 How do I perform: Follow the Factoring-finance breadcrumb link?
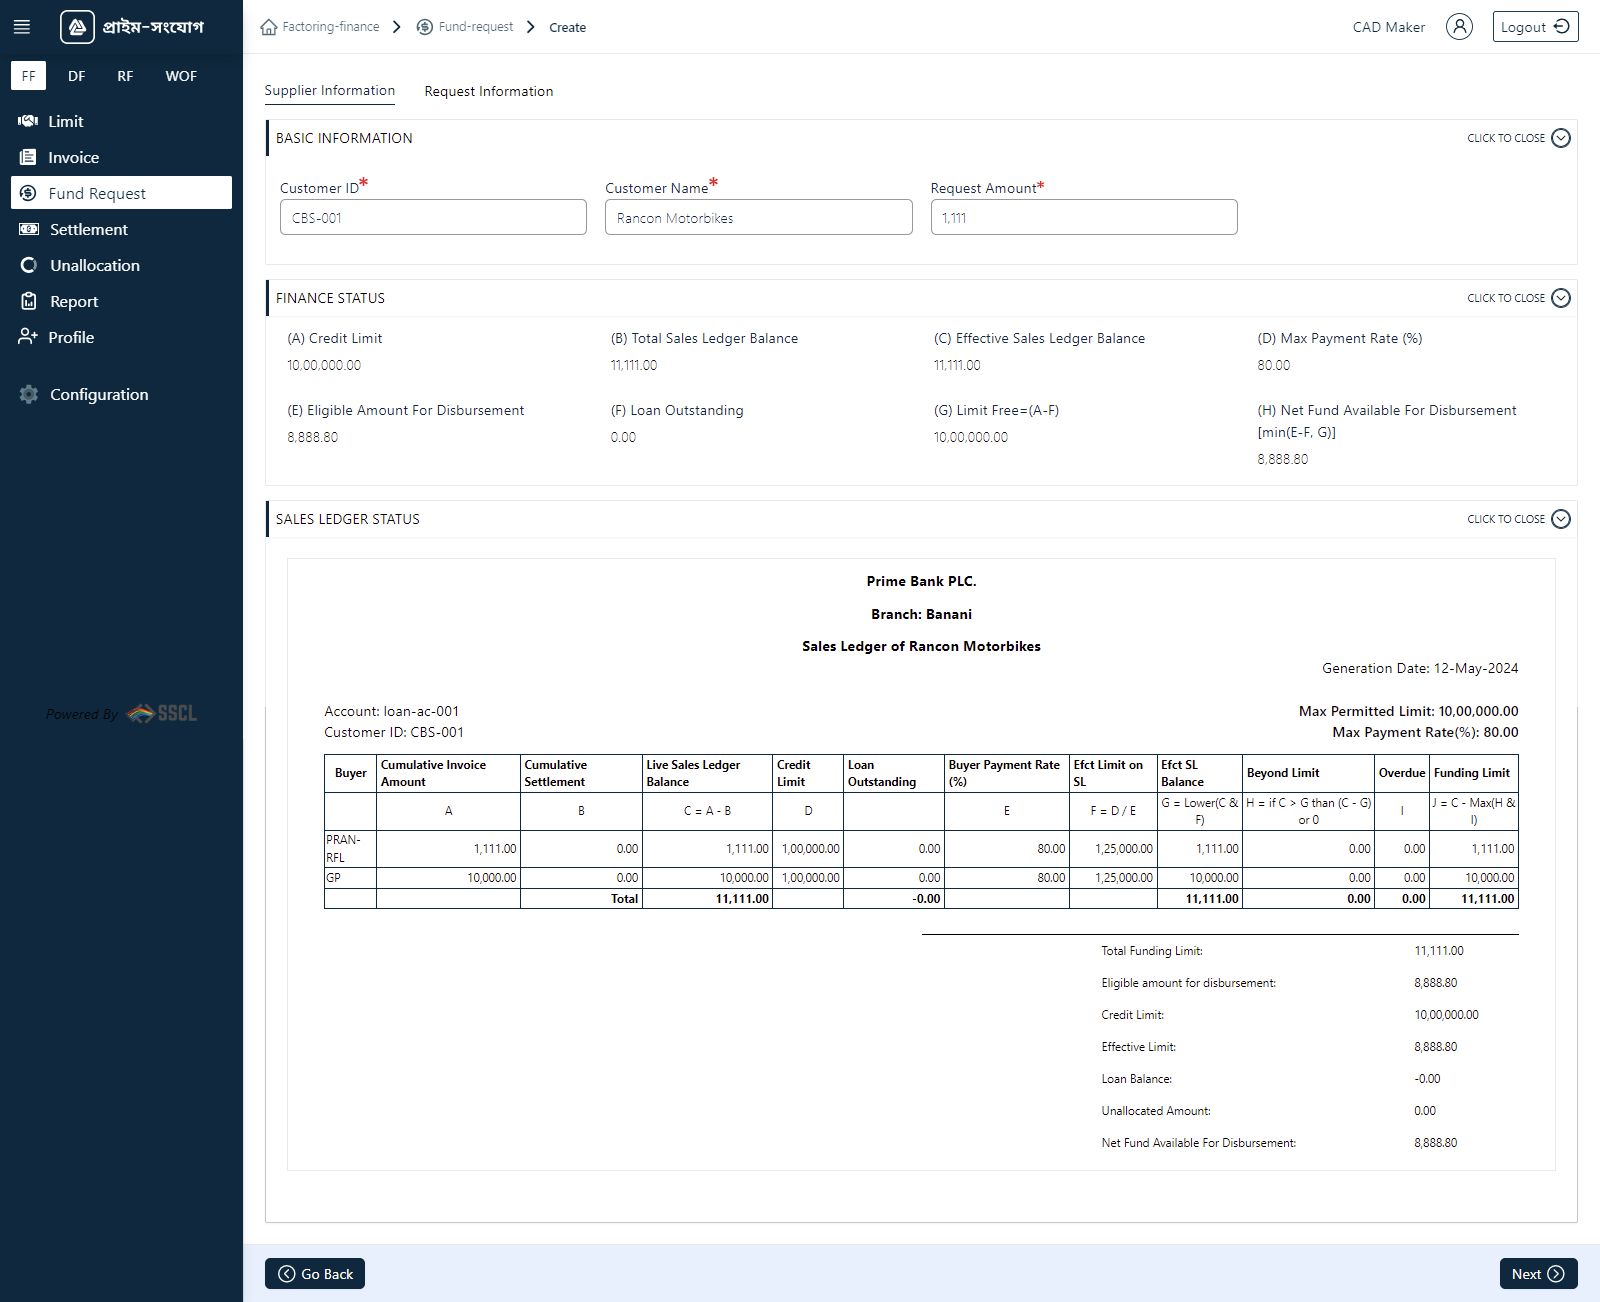pyautogui.click(x=331, y=27)
